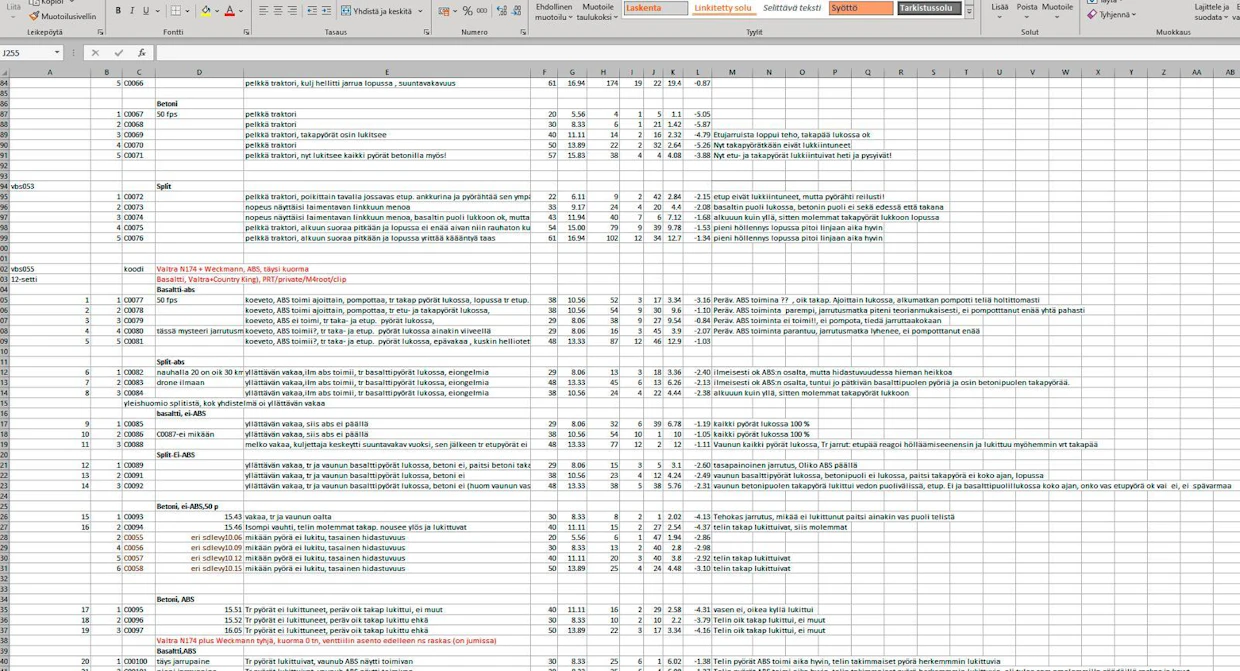The width and height of the screenshot is (1240, 671).
Task: Align text right icon
Action: [293, 11]
